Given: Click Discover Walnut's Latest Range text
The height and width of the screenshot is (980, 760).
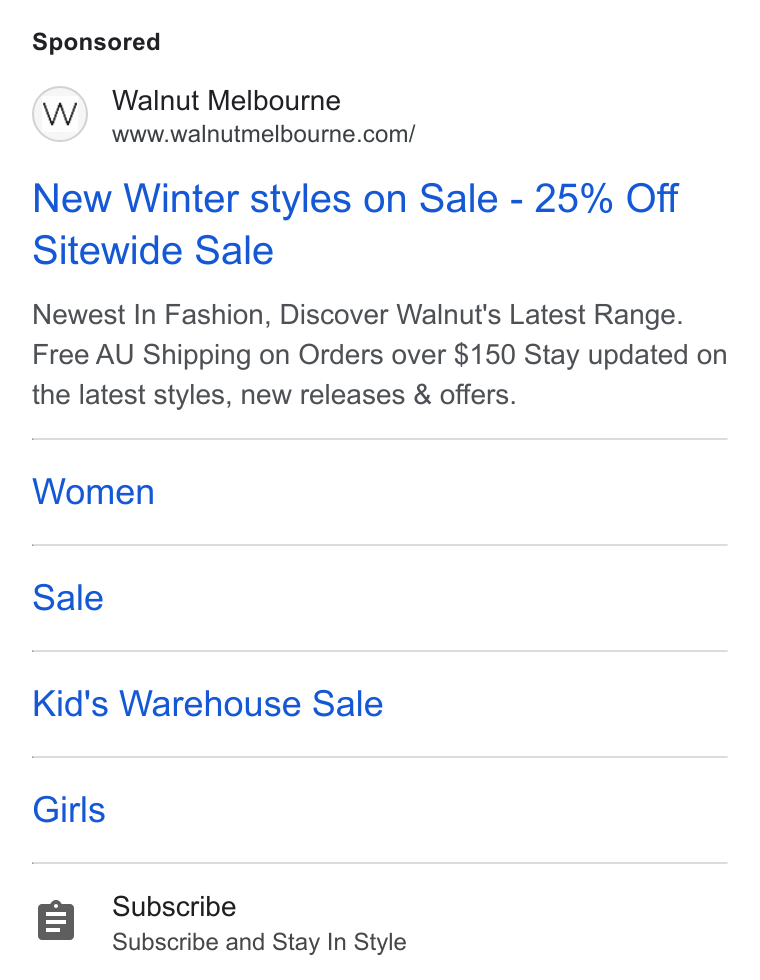Looking at the screenshot, I should pyautogui.click(x=481, y=314).
